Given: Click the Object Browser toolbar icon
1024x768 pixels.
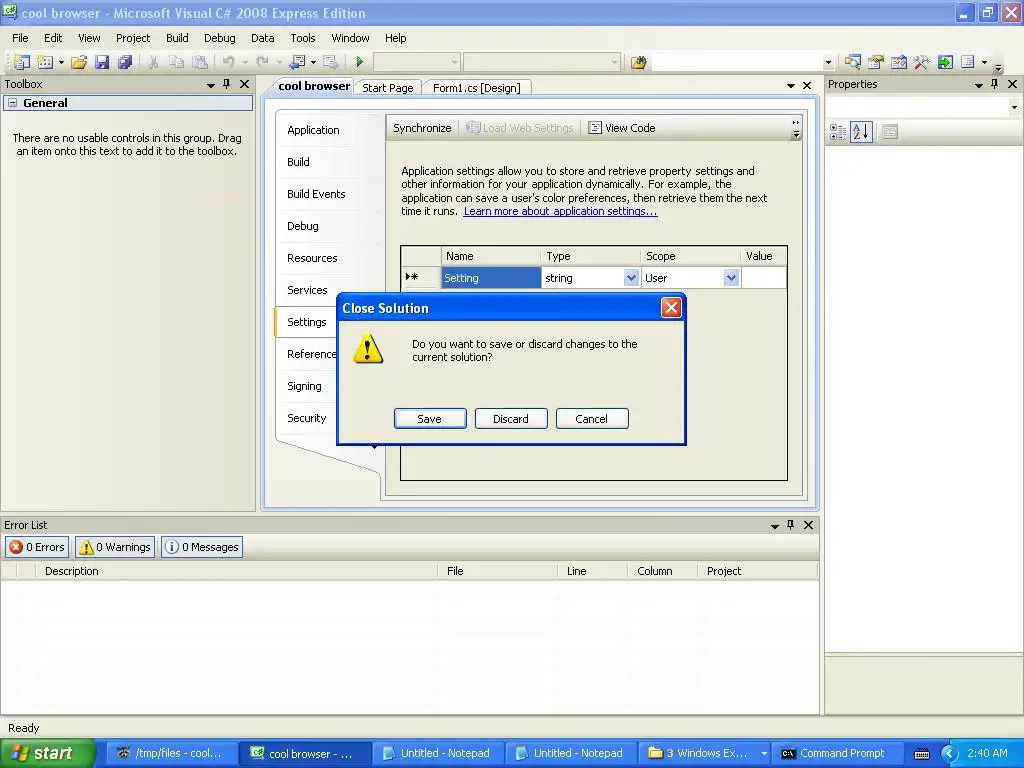Looking at the screenshot, I should pyautogui.click(x=899, y=62).
